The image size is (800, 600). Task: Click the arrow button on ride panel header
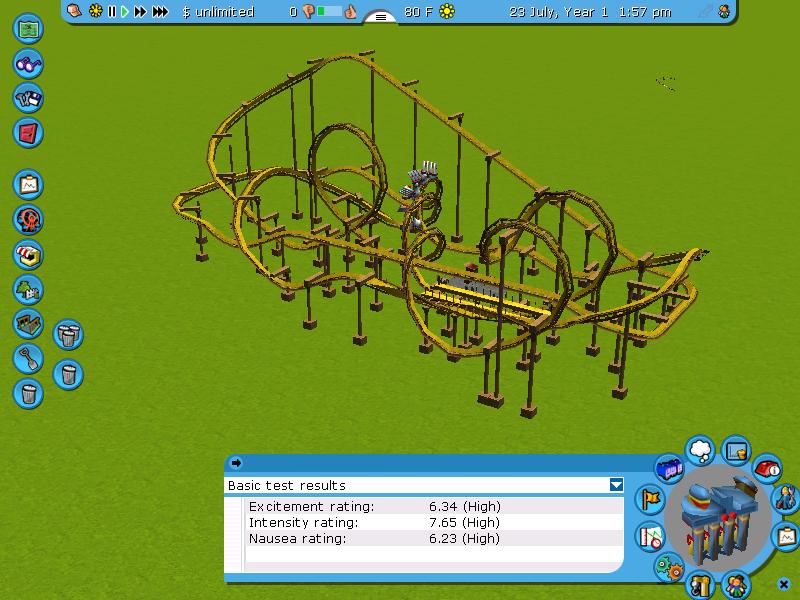(236, 463)
